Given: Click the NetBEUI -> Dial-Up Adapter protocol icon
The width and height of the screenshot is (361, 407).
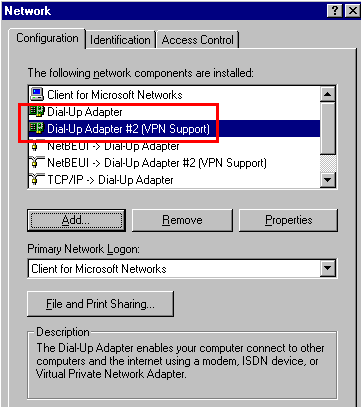Looking at the screenshot, I should tap(37, 146).
